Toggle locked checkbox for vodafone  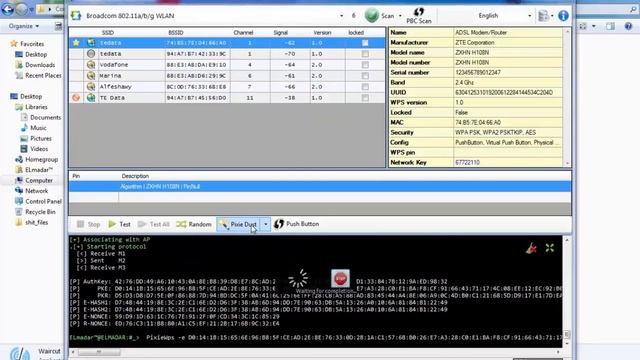click(365, 64)
